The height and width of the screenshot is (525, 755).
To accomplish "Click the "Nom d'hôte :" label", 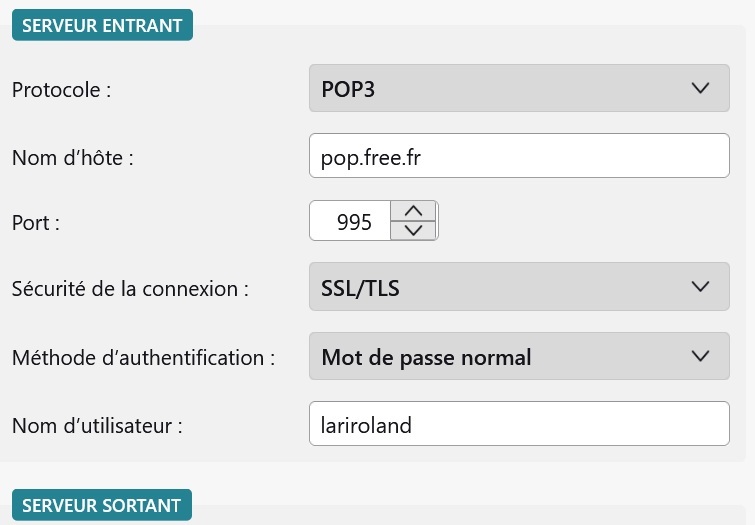I will pos(72,157).
